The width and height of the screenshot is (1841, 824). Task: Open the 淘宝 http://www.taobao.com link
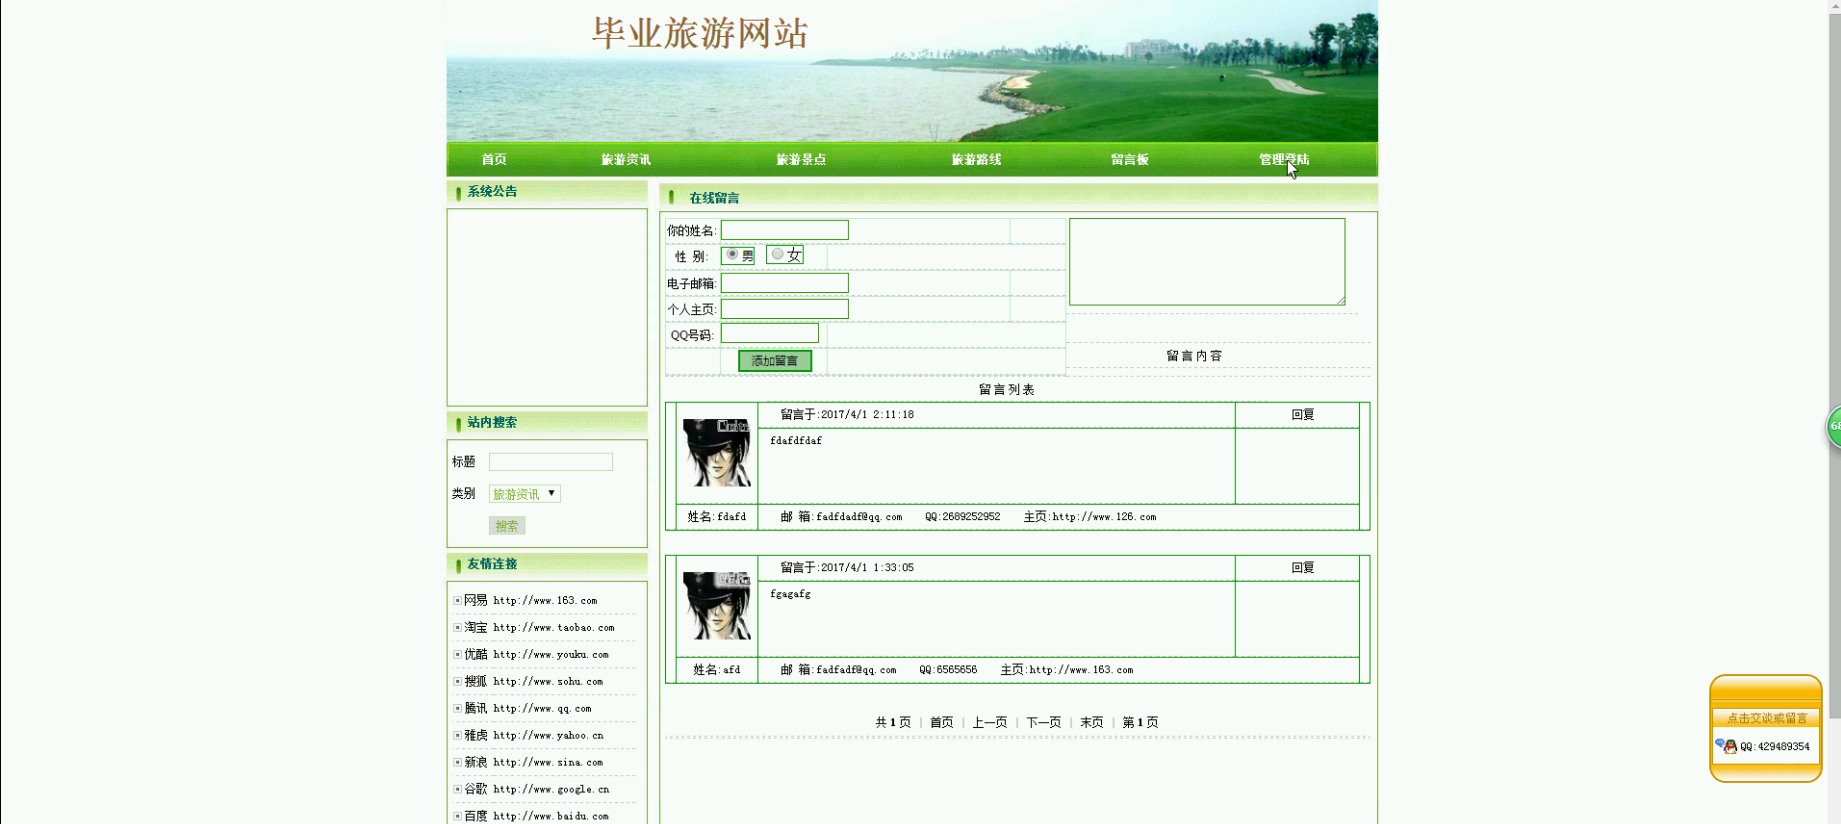pos(539,628)
